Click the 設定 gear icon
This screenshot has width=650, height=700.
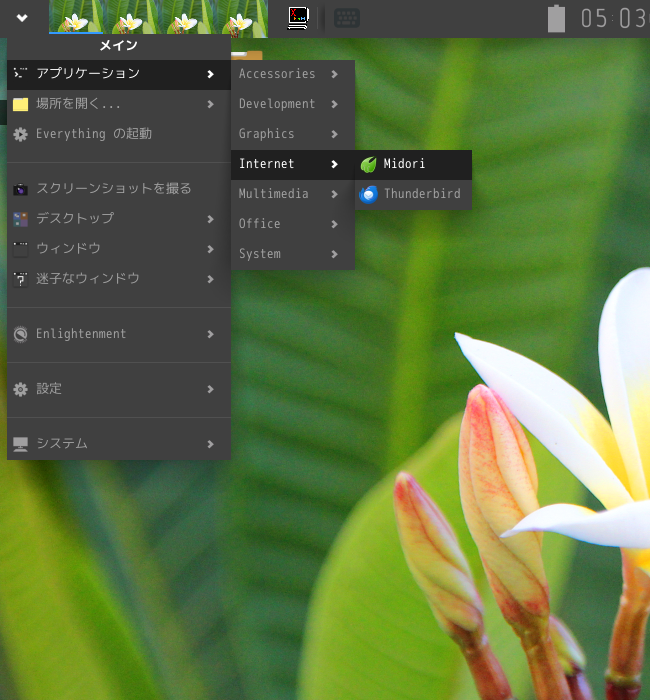tap(21, 389)
